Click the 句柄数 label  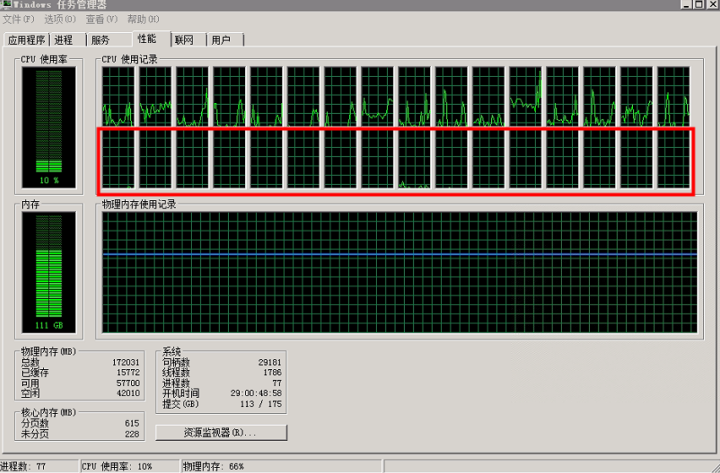[176, 362]
